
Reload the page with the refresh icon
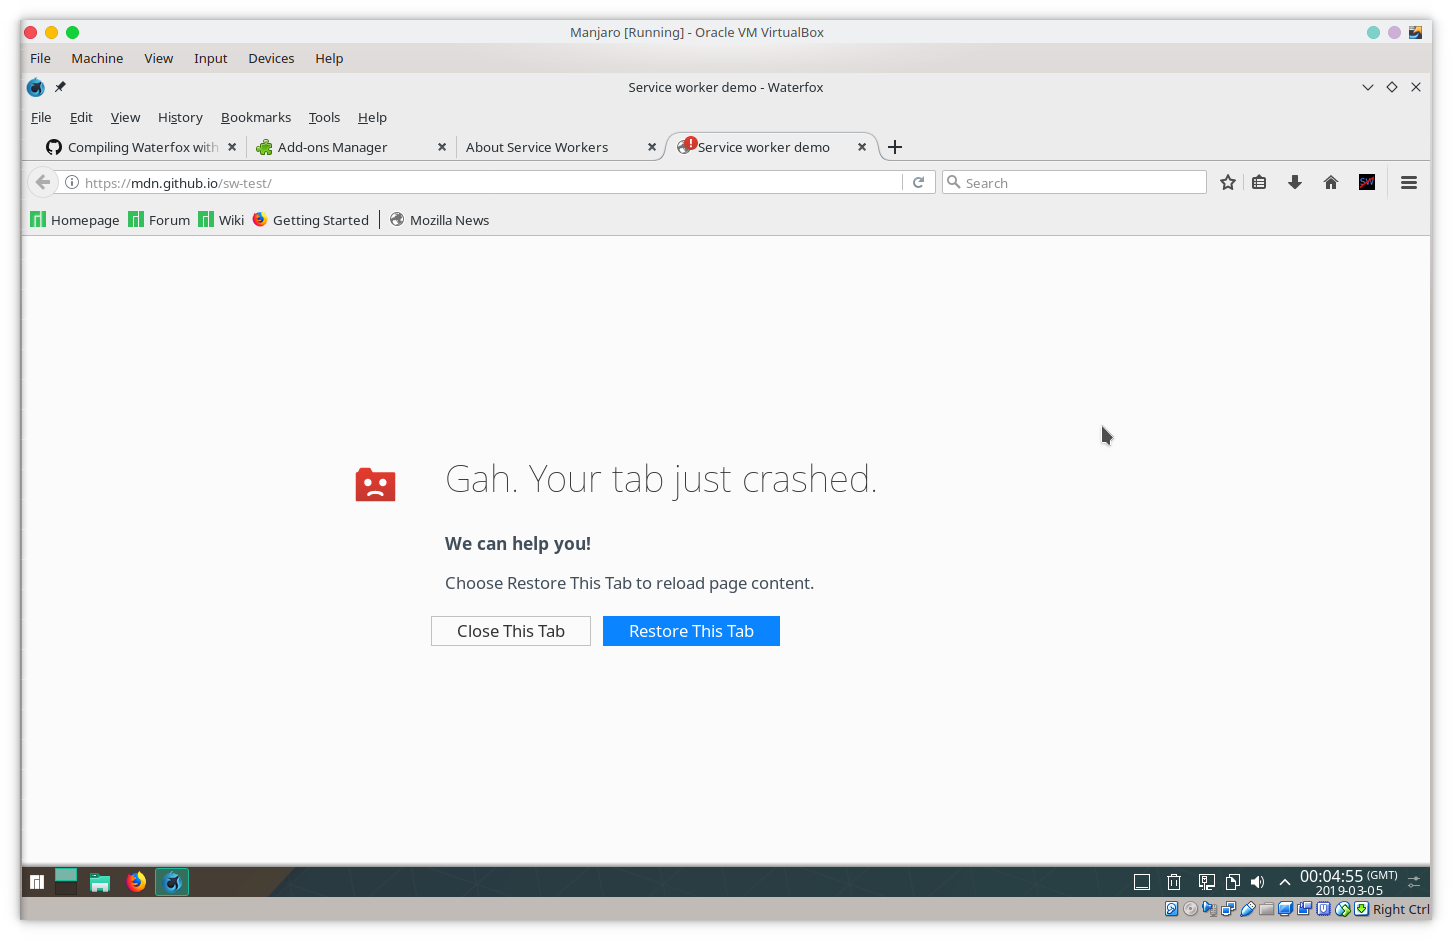click(918, 182)
